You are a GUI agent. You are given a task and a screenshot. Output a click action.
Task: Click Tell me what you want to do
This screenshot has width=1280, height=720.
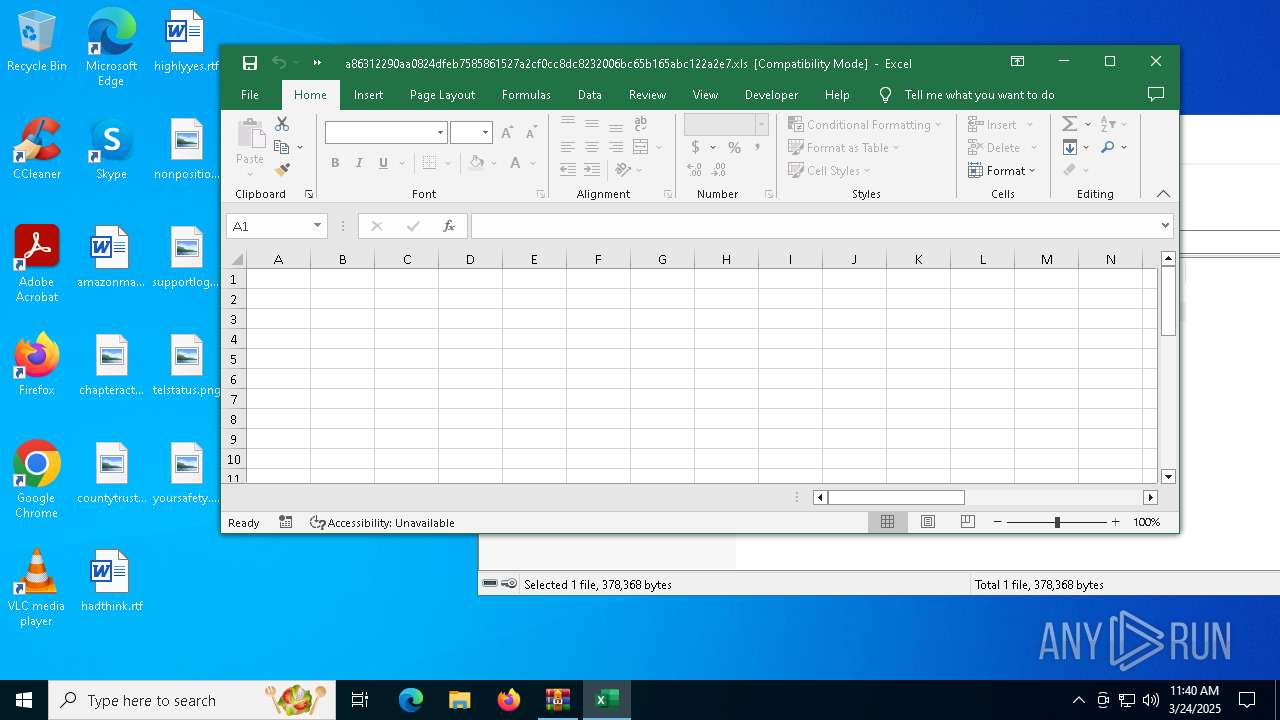(979, 95)
